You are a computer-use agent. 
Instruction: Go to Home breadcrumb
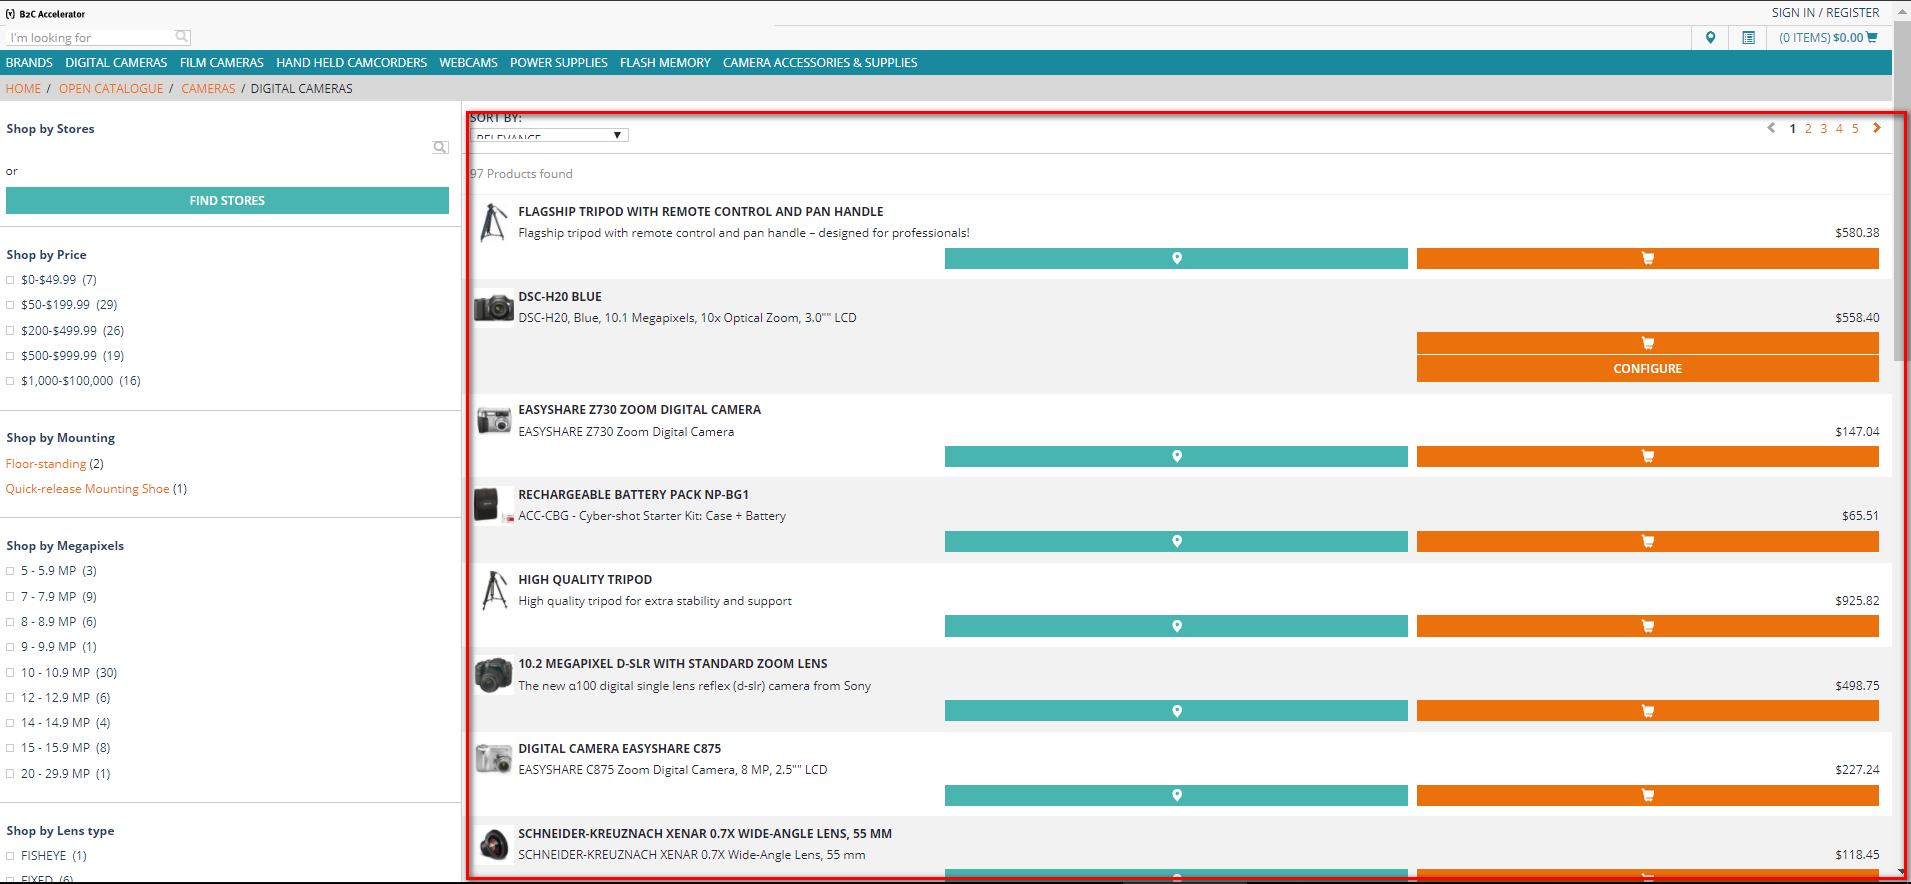tap(23, 88)
